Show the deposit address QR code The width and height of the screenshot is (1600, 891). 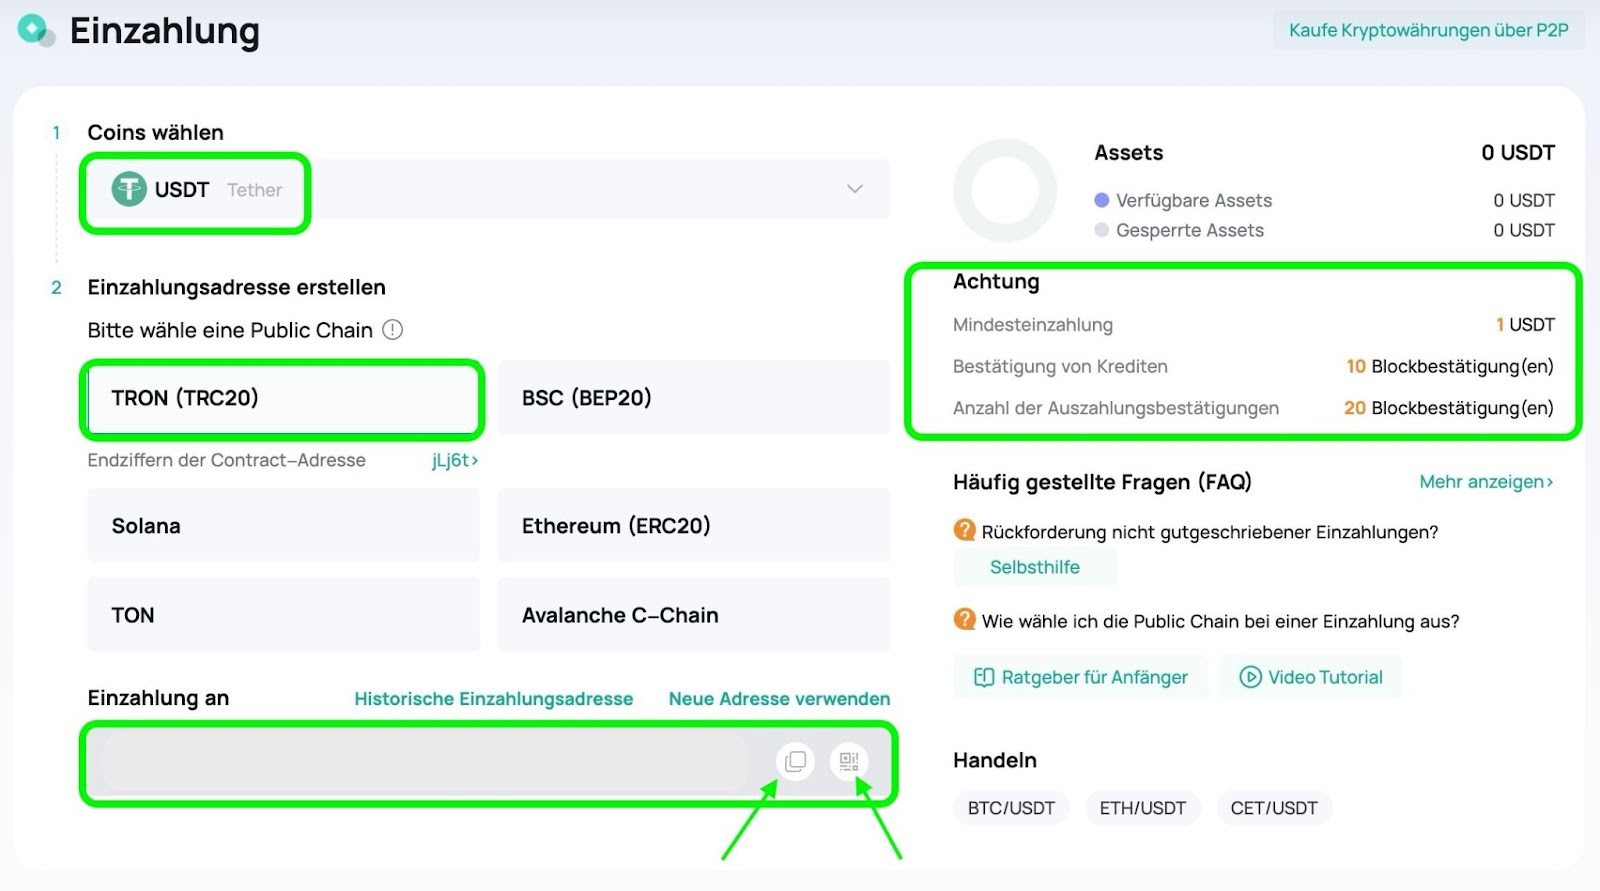point(849,762)
